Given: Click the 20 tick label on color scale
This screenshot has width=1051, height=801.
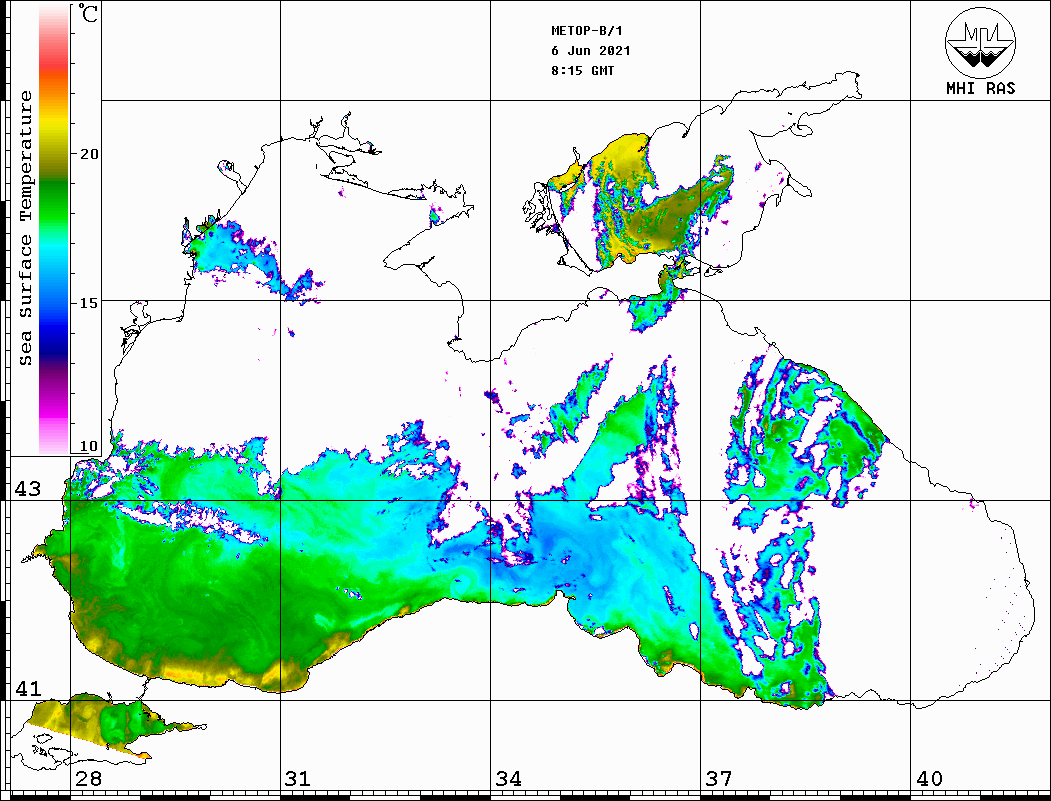Looking at the screenshot, I should [x=88, y=154].
